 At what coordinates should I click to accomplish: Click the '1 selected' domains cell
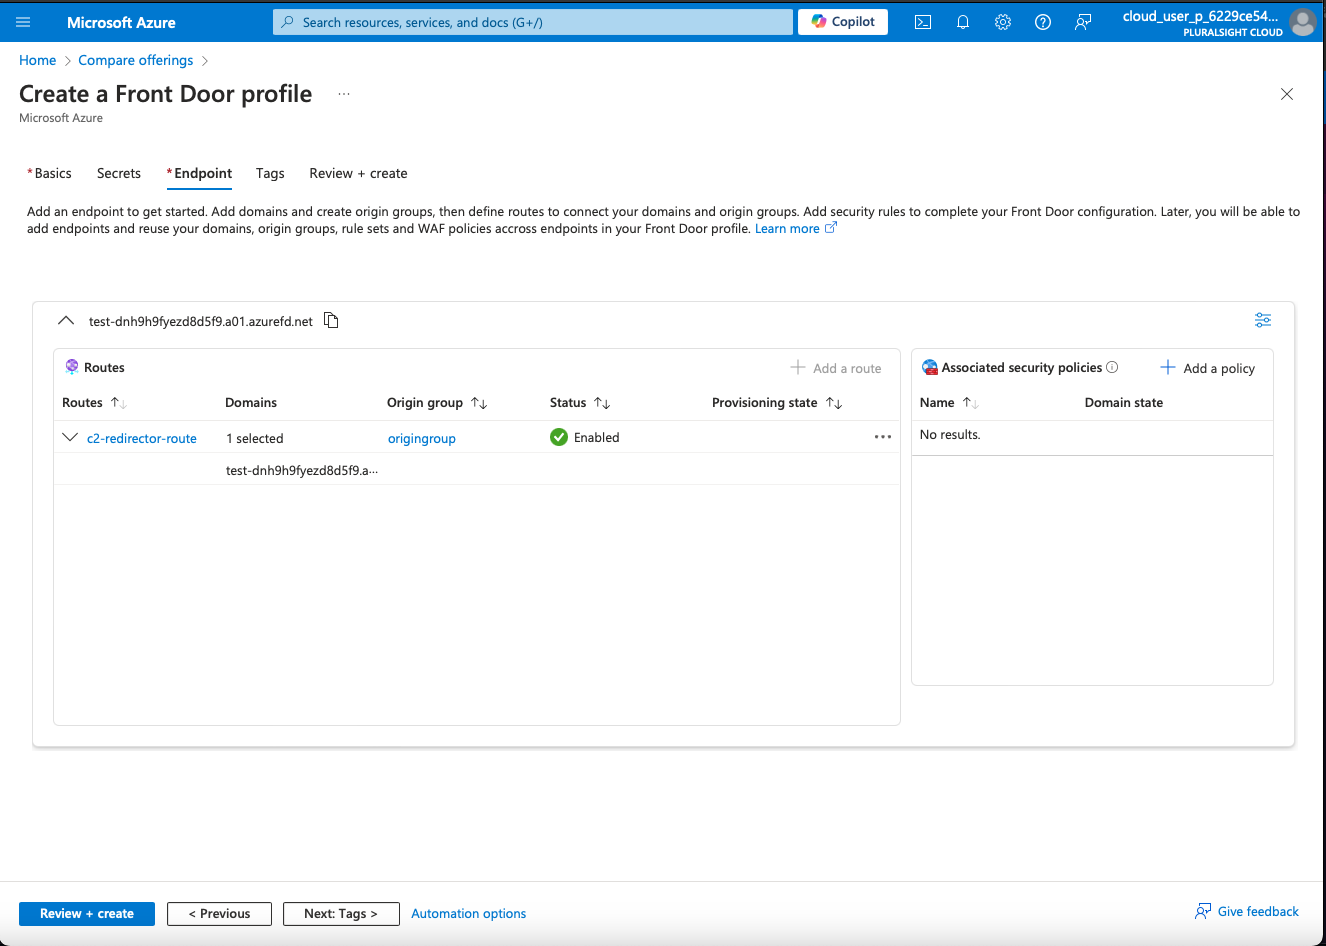click(255, 438)
